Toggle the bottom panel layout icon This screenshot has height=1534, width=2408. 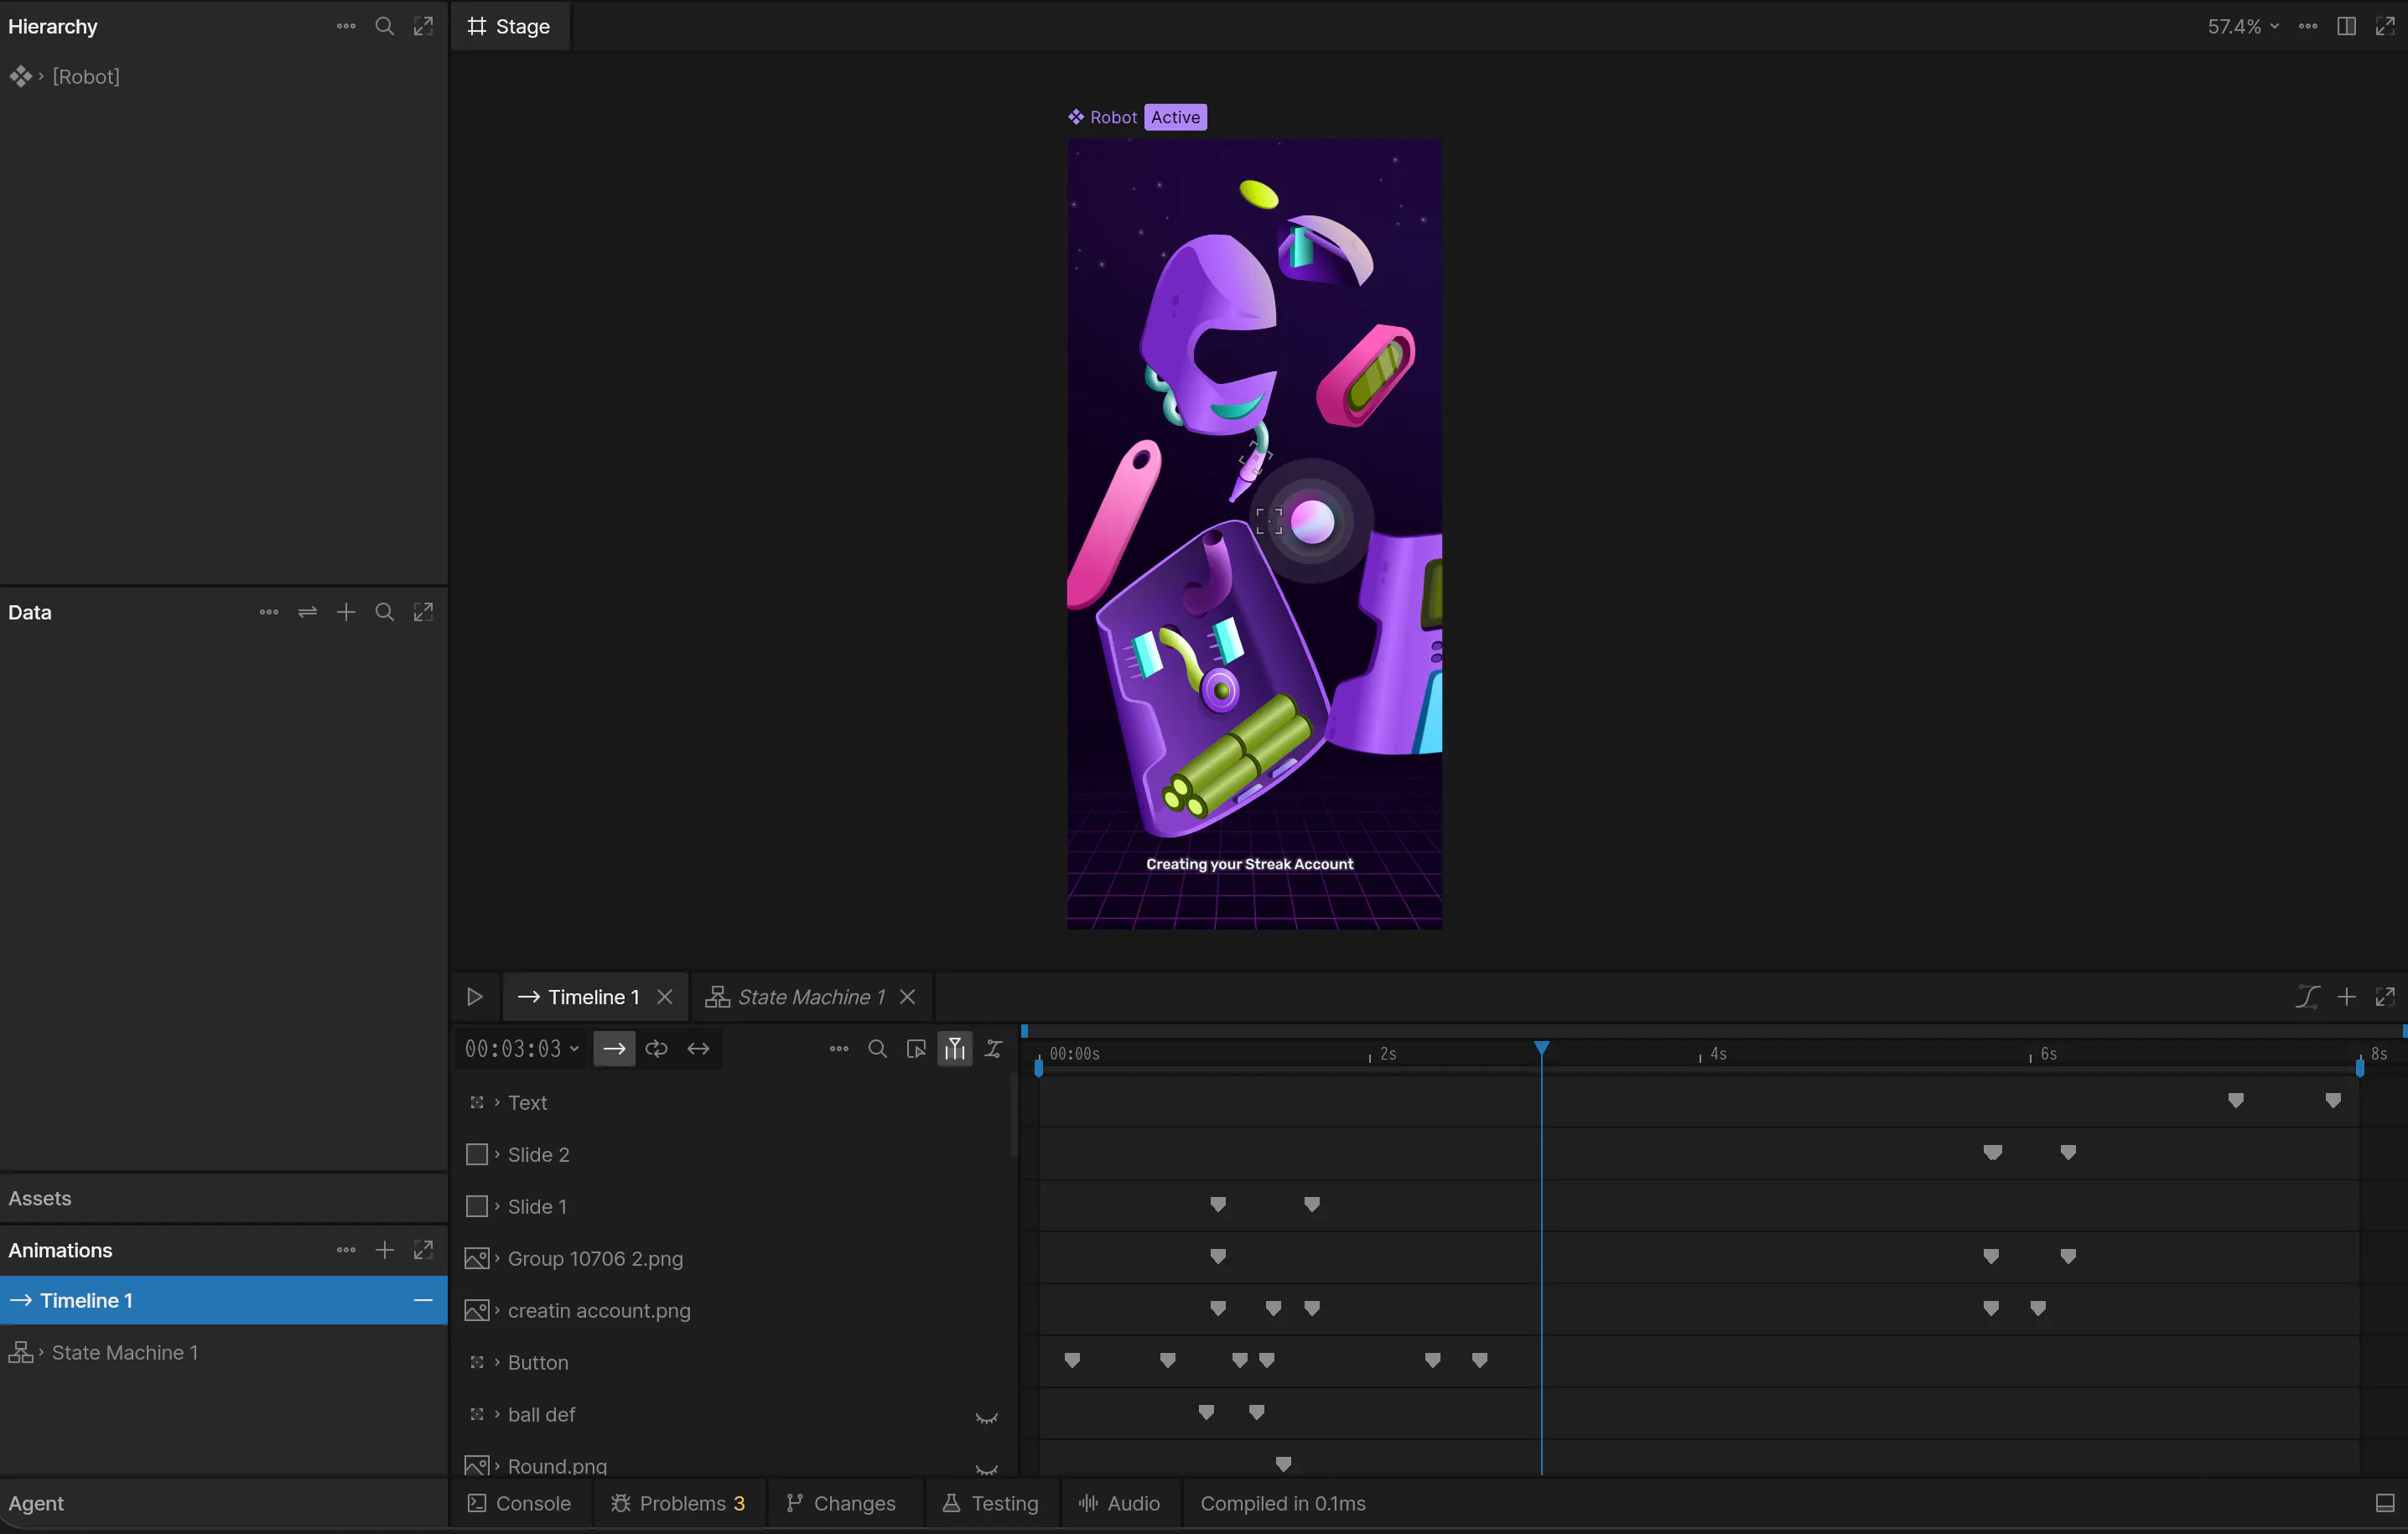(x=2385, y=1503)
